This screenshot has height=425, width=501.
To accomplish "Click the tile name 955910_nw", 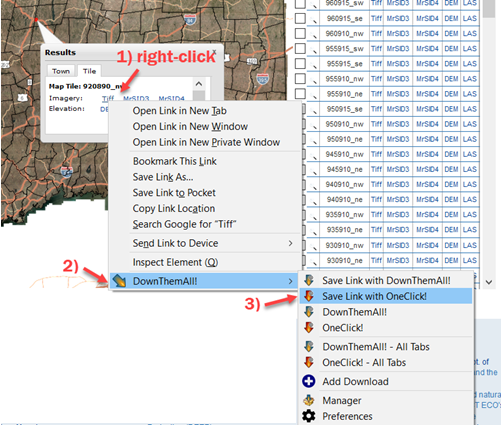I will click(345, 79).
